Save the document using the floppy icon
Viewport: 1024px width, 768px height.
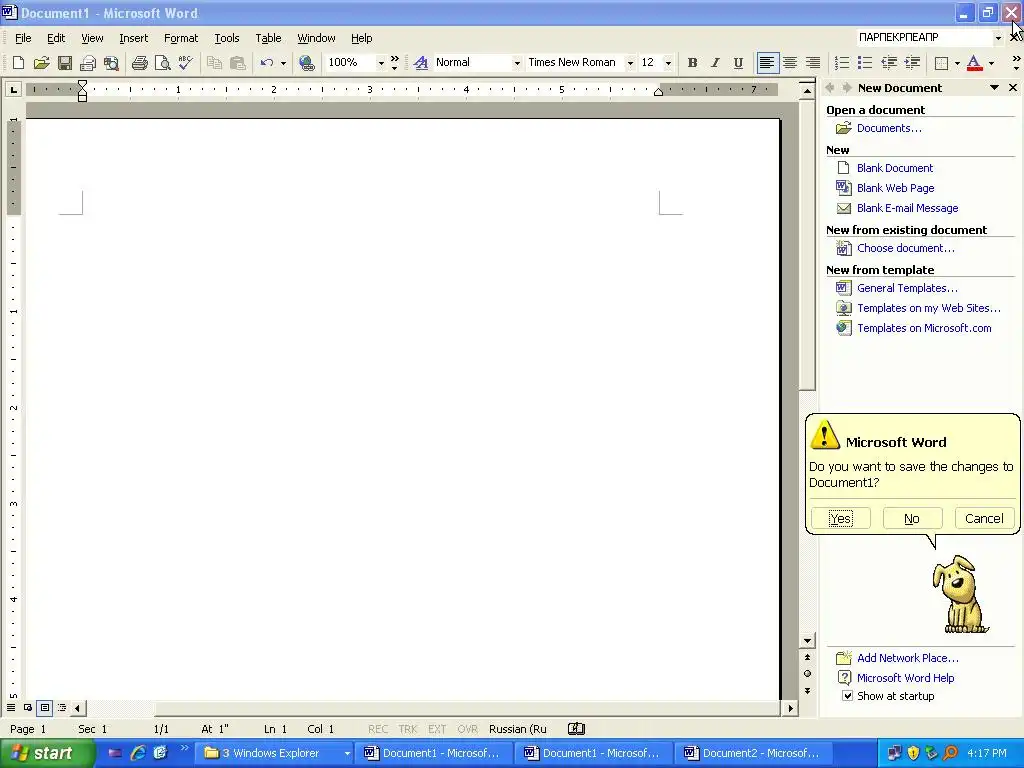pyautogui.click(x=65, y=63)
